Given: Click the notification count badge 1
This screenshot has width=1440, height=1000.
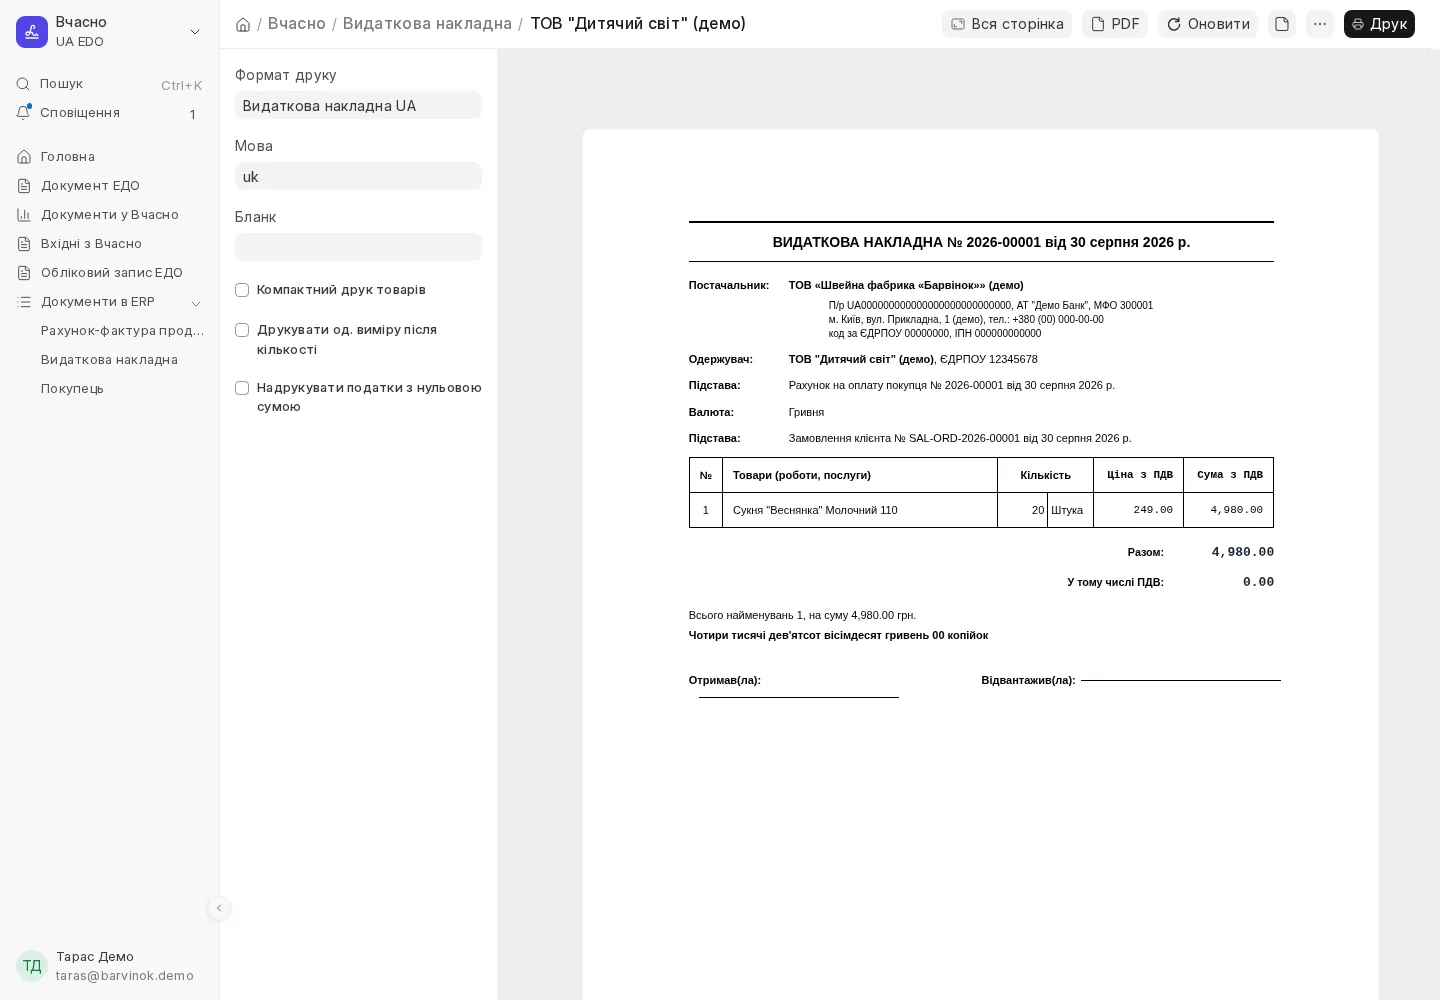Looking at the screenshot, I should click(193, 114).
